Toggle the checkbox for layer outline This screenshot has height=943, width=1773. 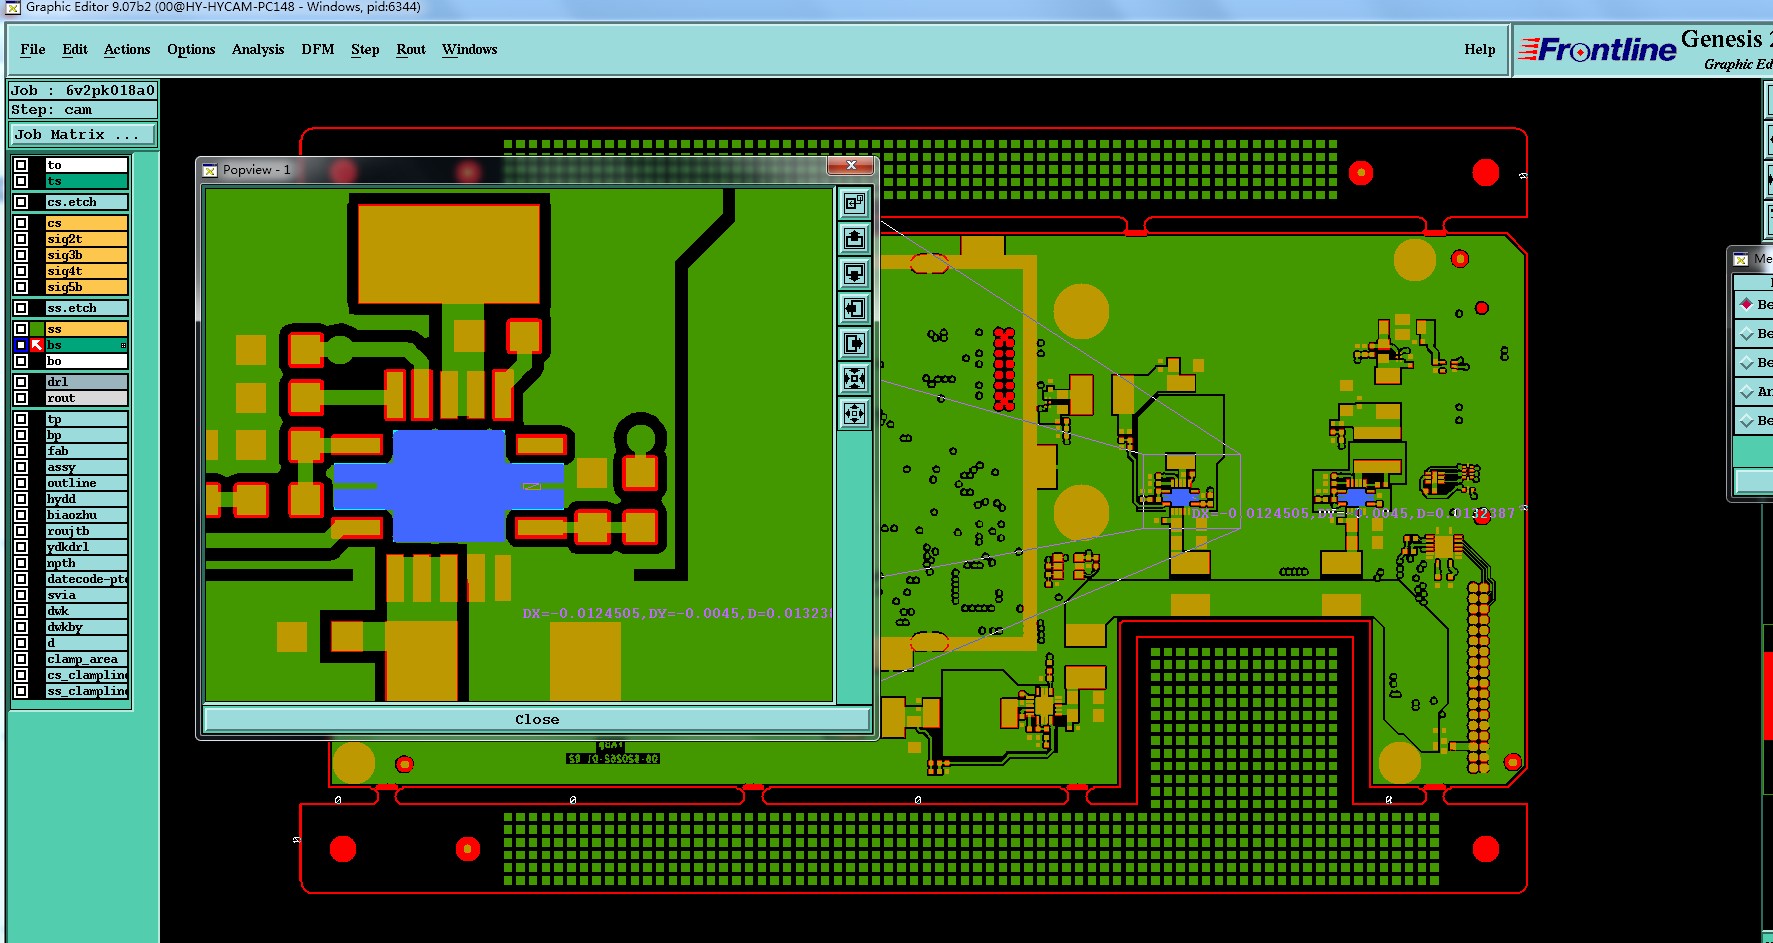21,483
